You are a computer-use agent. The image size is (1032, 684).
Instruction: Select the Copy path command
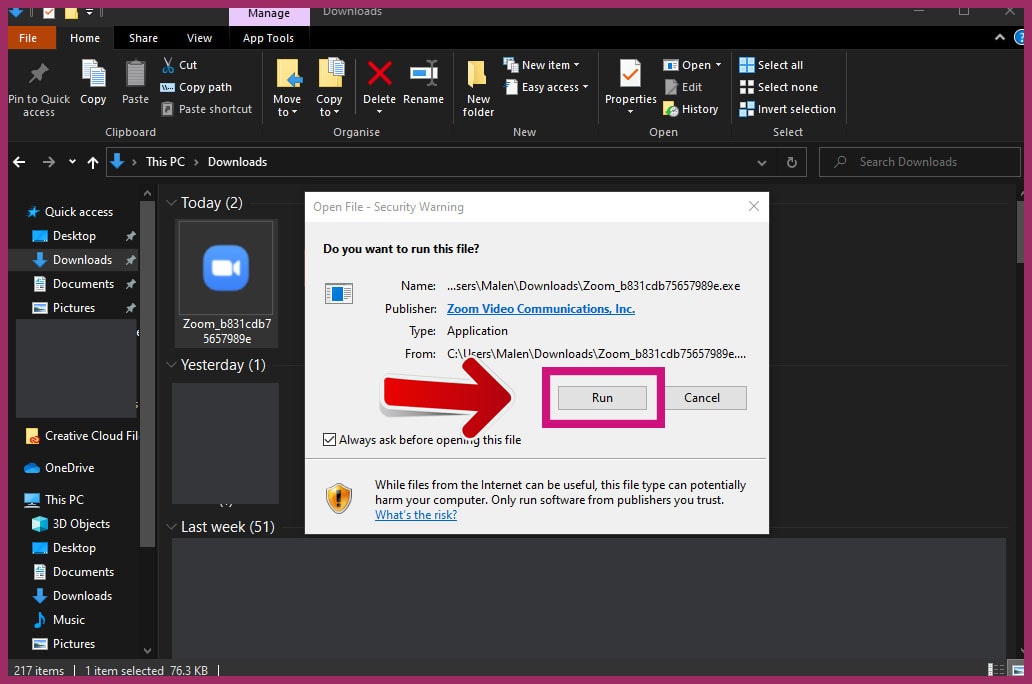coord(195,87)
